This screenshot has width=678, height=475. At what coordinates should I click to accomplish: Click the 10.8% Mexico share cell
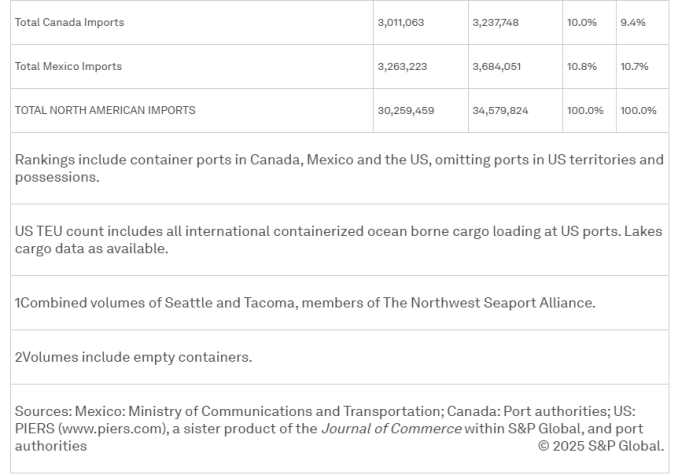(x=582, y=67)
